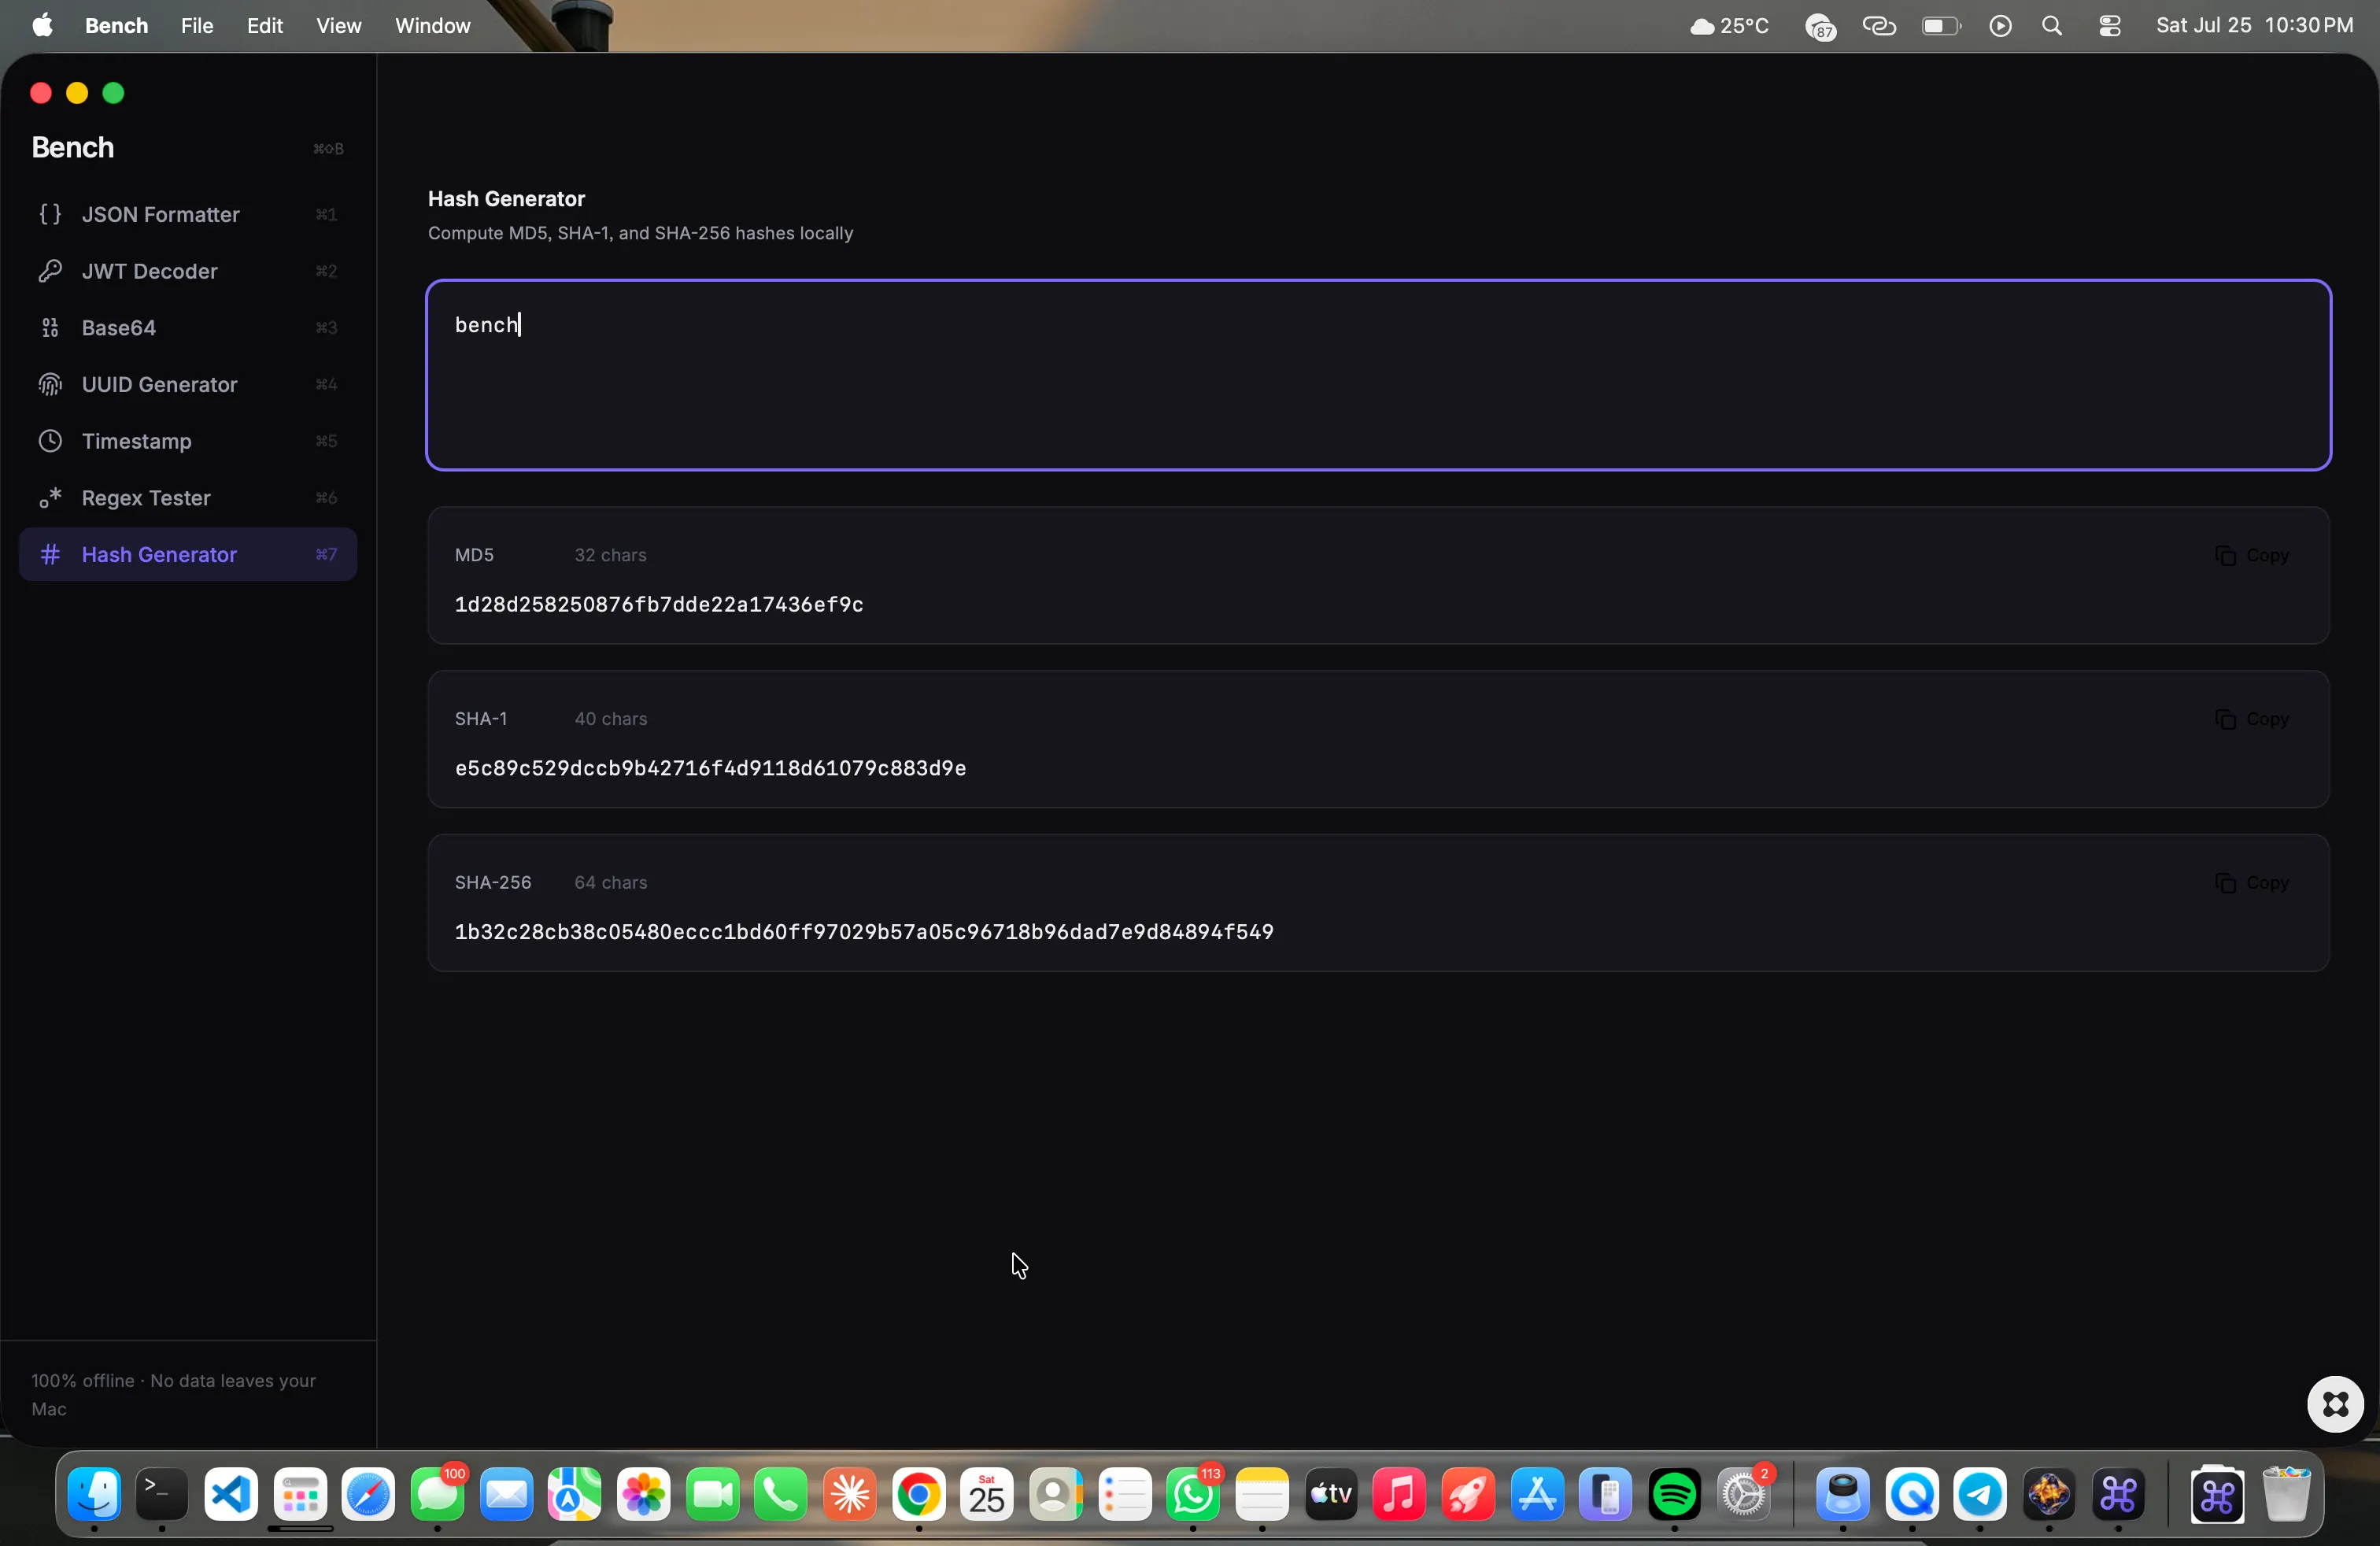Switch to Base64 tool

[188, 328]
